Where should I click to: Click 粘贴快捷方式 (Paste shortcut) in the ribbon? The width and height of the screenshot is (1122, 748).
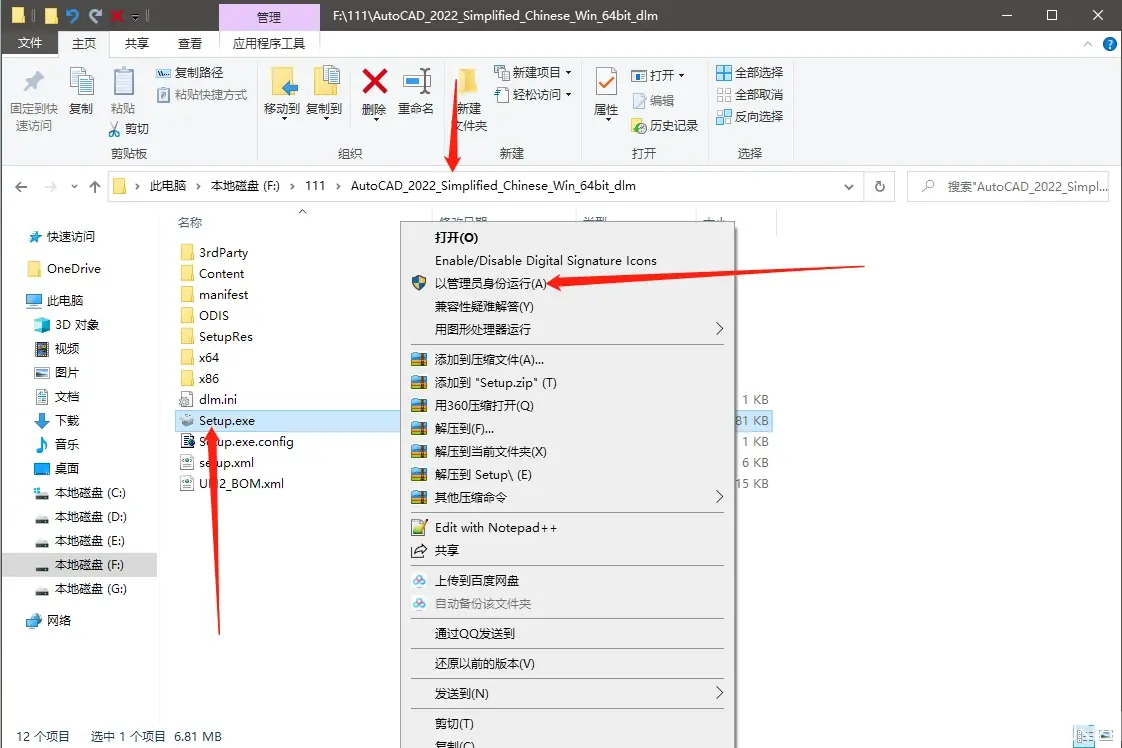pyautogui.click(x=202, y=94)
